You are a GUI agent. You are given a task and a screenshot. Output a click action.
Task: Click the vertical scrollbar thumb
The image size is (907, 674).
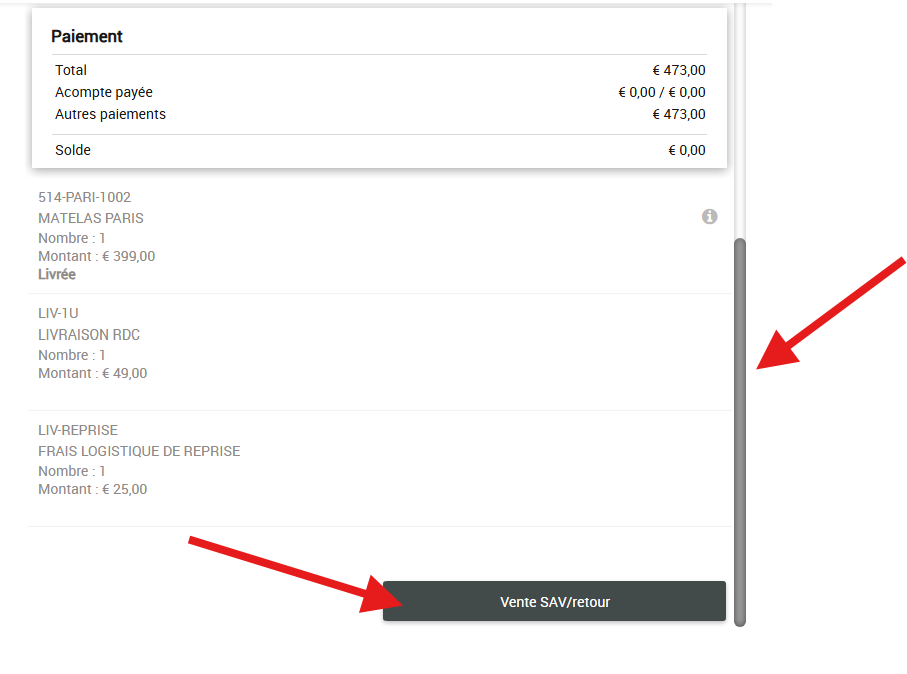pos(740,430)
